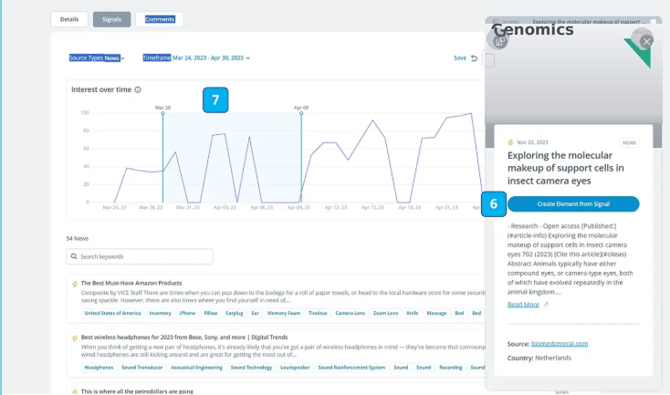Select the Earplug tag

click(234, 313)
